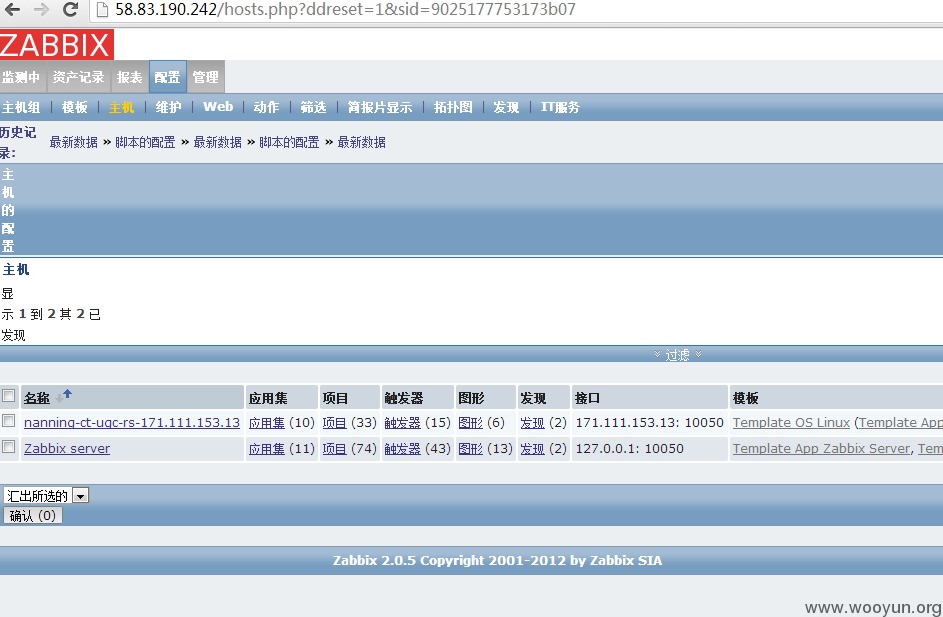
Task: Go to 动作 submenu
Action: [266, 107]
